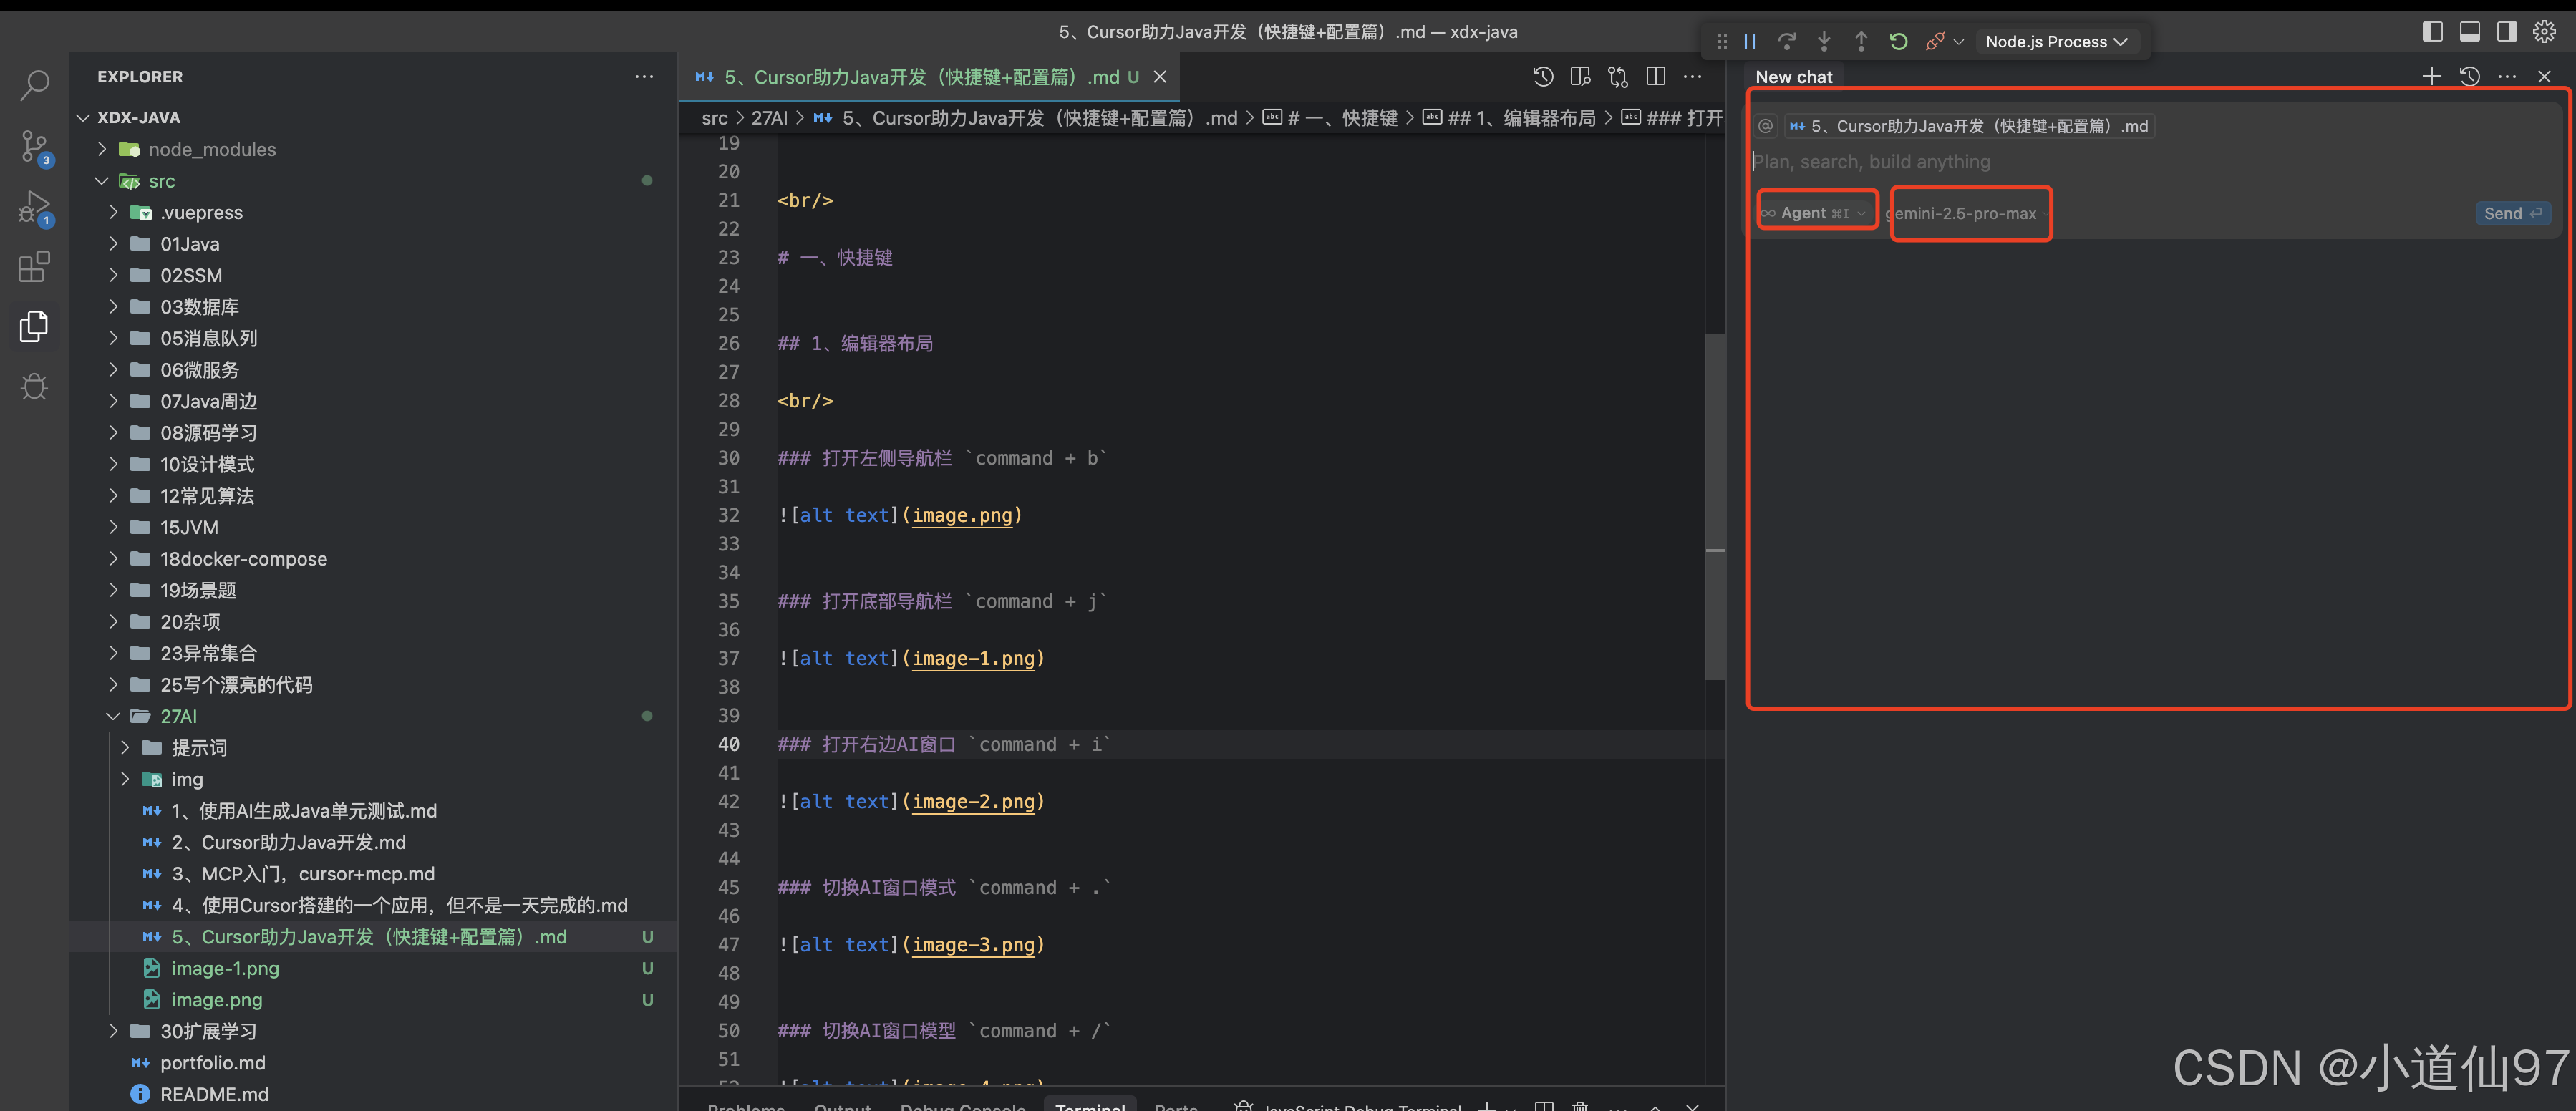Open portfolio.md in the explorer
The image size is (2576, 1111).
(212, 1063)
